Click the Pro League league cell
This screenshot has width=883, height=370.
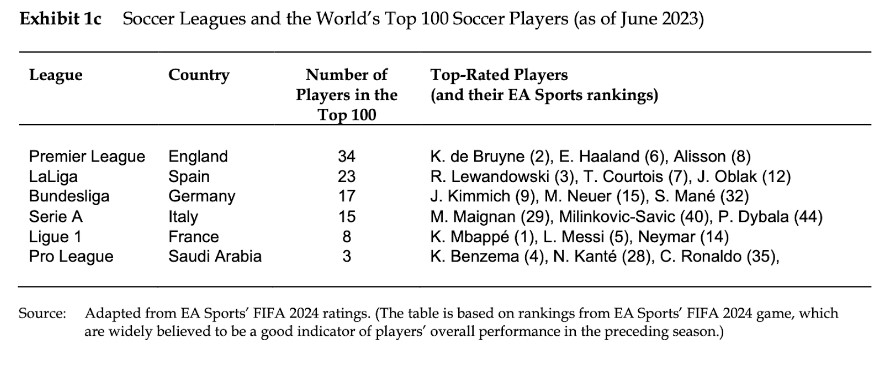point(71,257)
